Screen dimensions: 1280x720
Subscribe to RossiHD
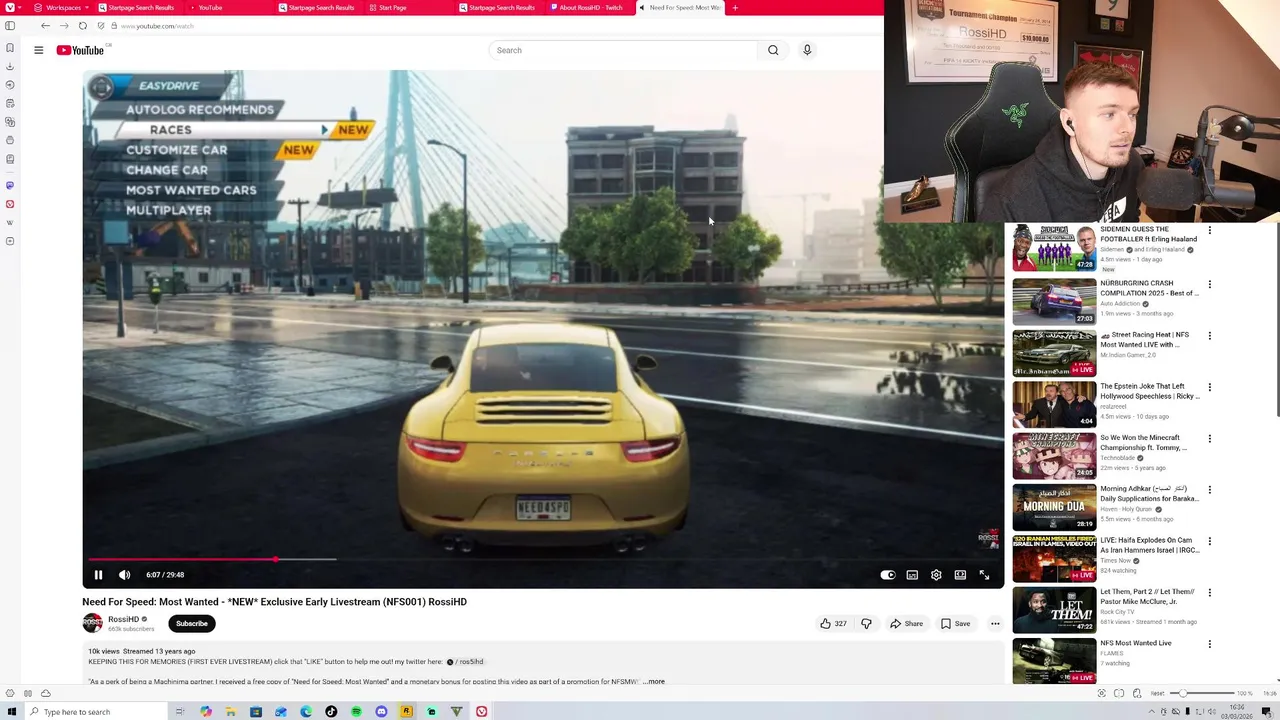[192, 623]
